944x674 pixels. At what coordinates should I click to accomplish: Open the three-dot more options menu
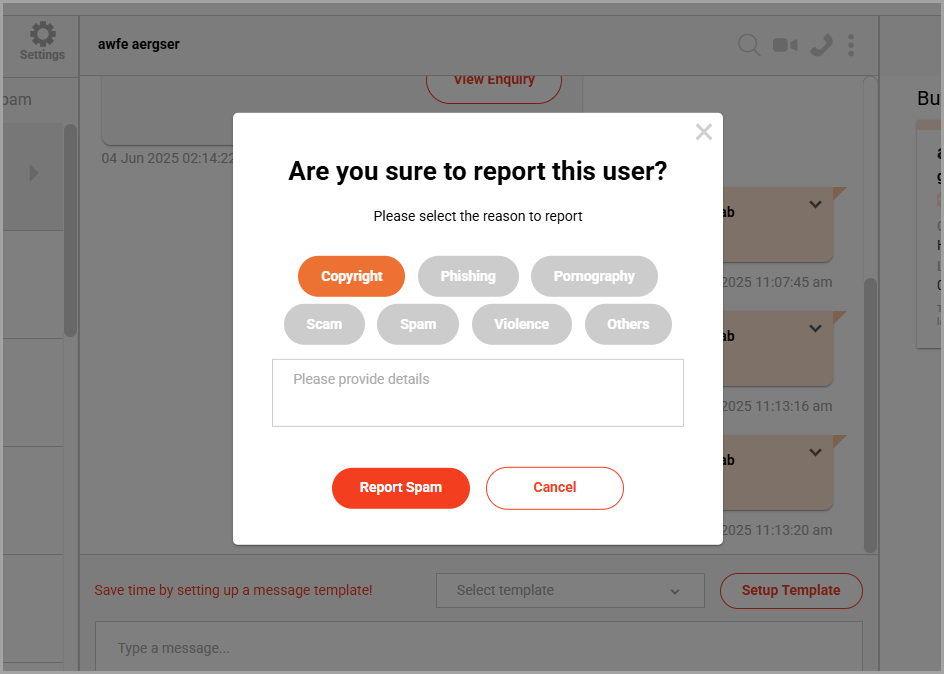pyautogui.click(x=851, y=45)
